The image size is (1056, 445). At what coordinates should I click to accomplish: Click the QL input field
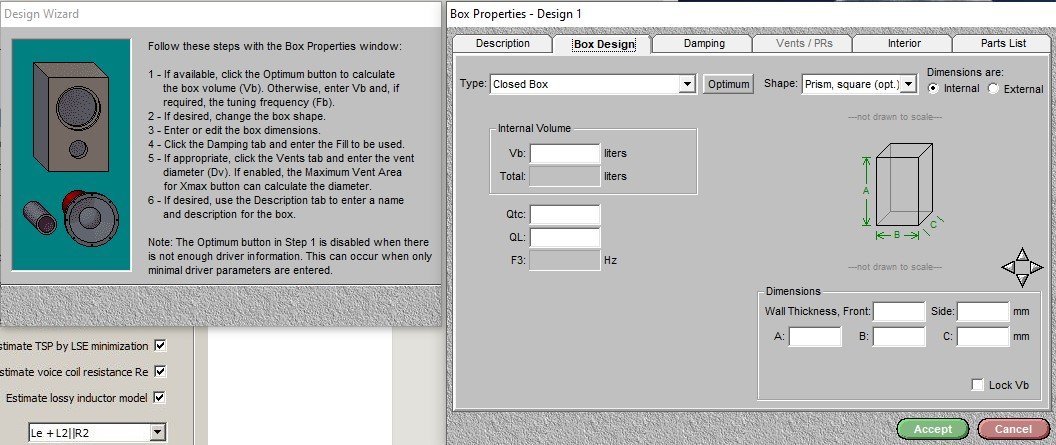coord(564,238)
